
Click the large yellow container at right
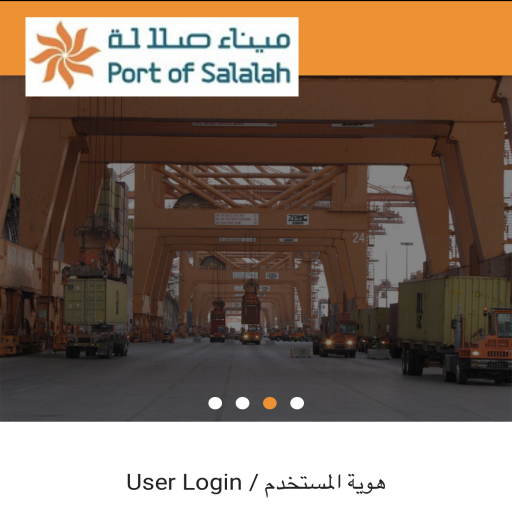455,311
